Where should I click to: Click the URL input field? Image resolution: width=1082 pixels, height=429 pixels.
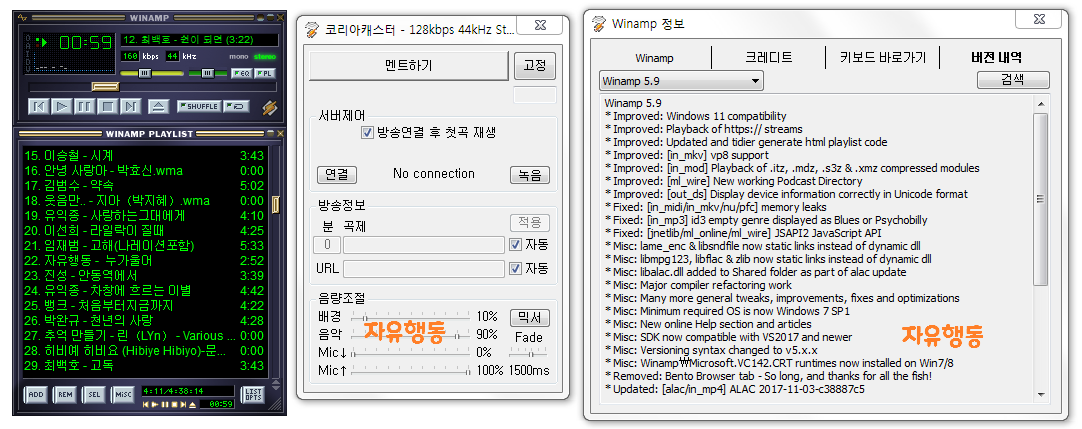424,268
